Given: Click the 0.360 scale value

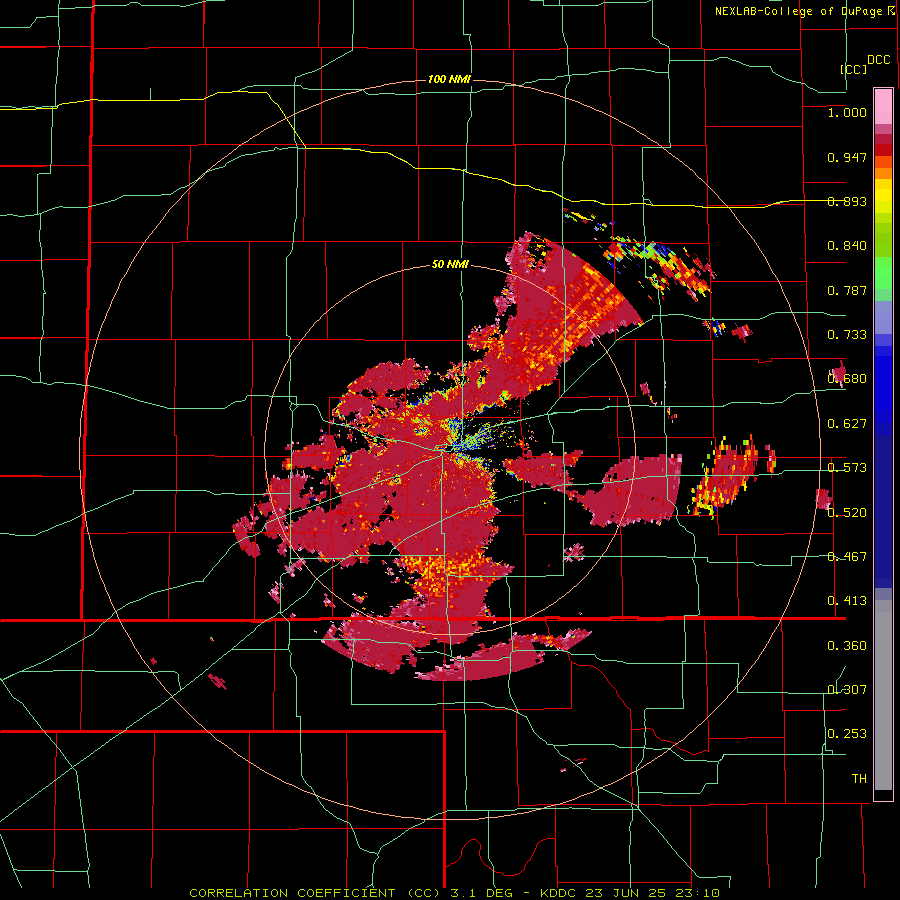Looking at the screenshot, I should pos(847,646).
